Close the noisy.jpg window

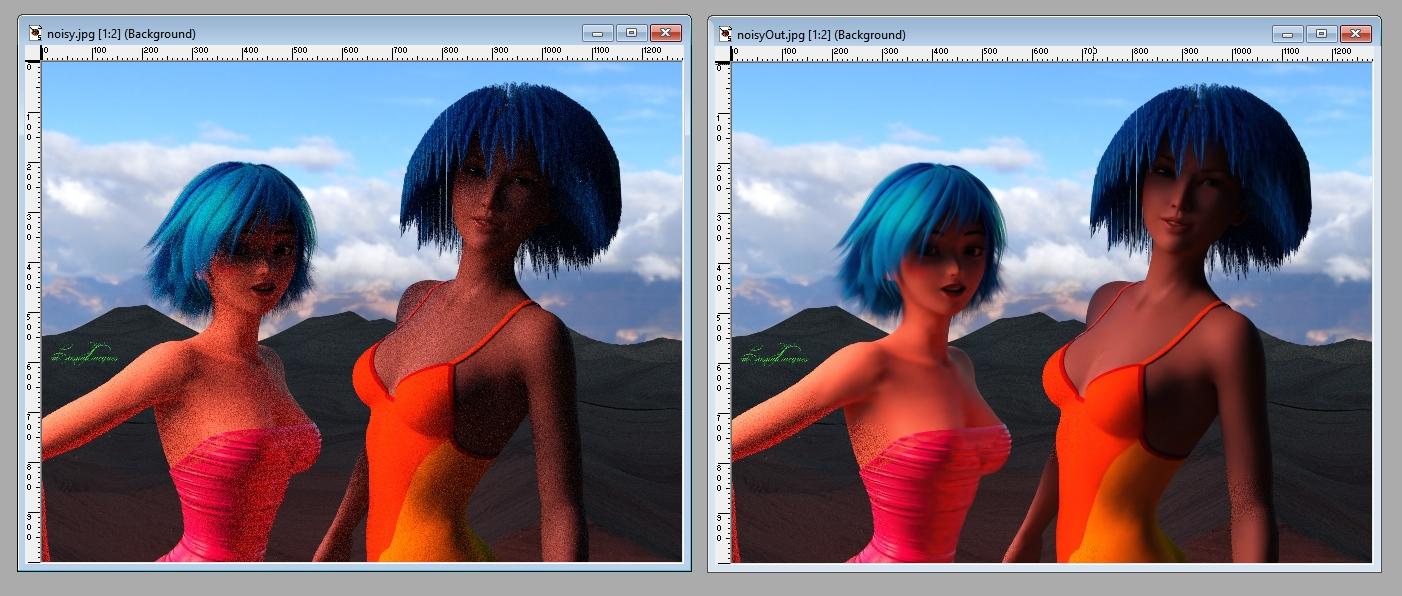[x=665, y=33]
